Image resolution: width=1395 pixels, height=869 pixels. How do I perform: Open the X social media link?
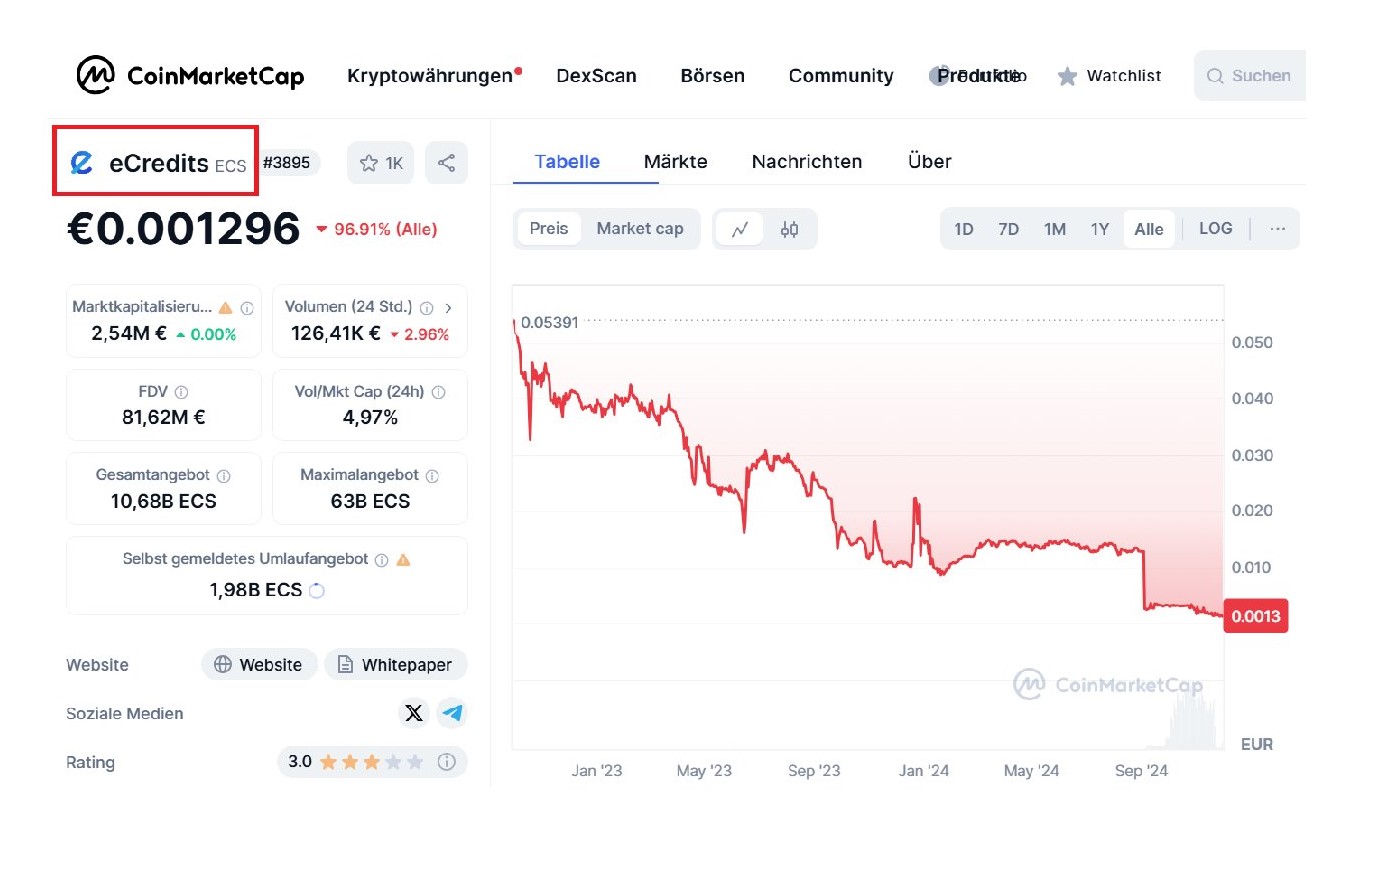[414, 713]
